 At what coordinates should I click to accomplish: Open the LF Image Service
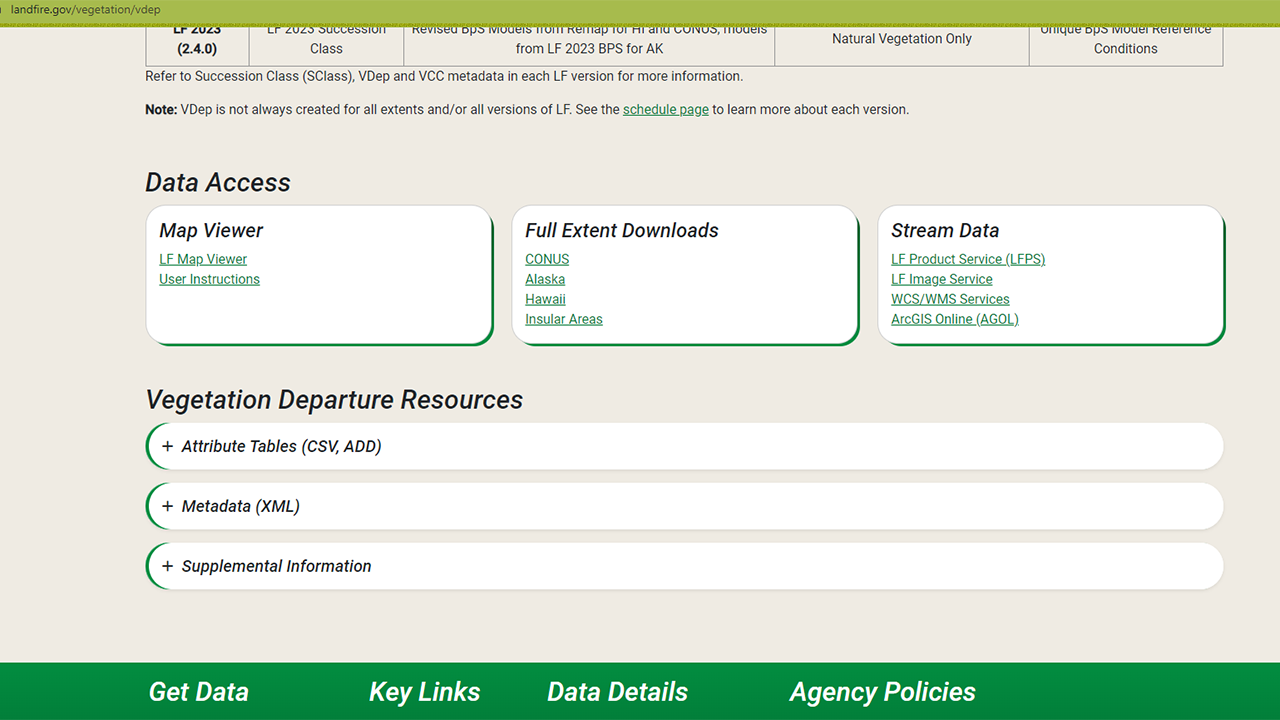(x=941, y=279)
